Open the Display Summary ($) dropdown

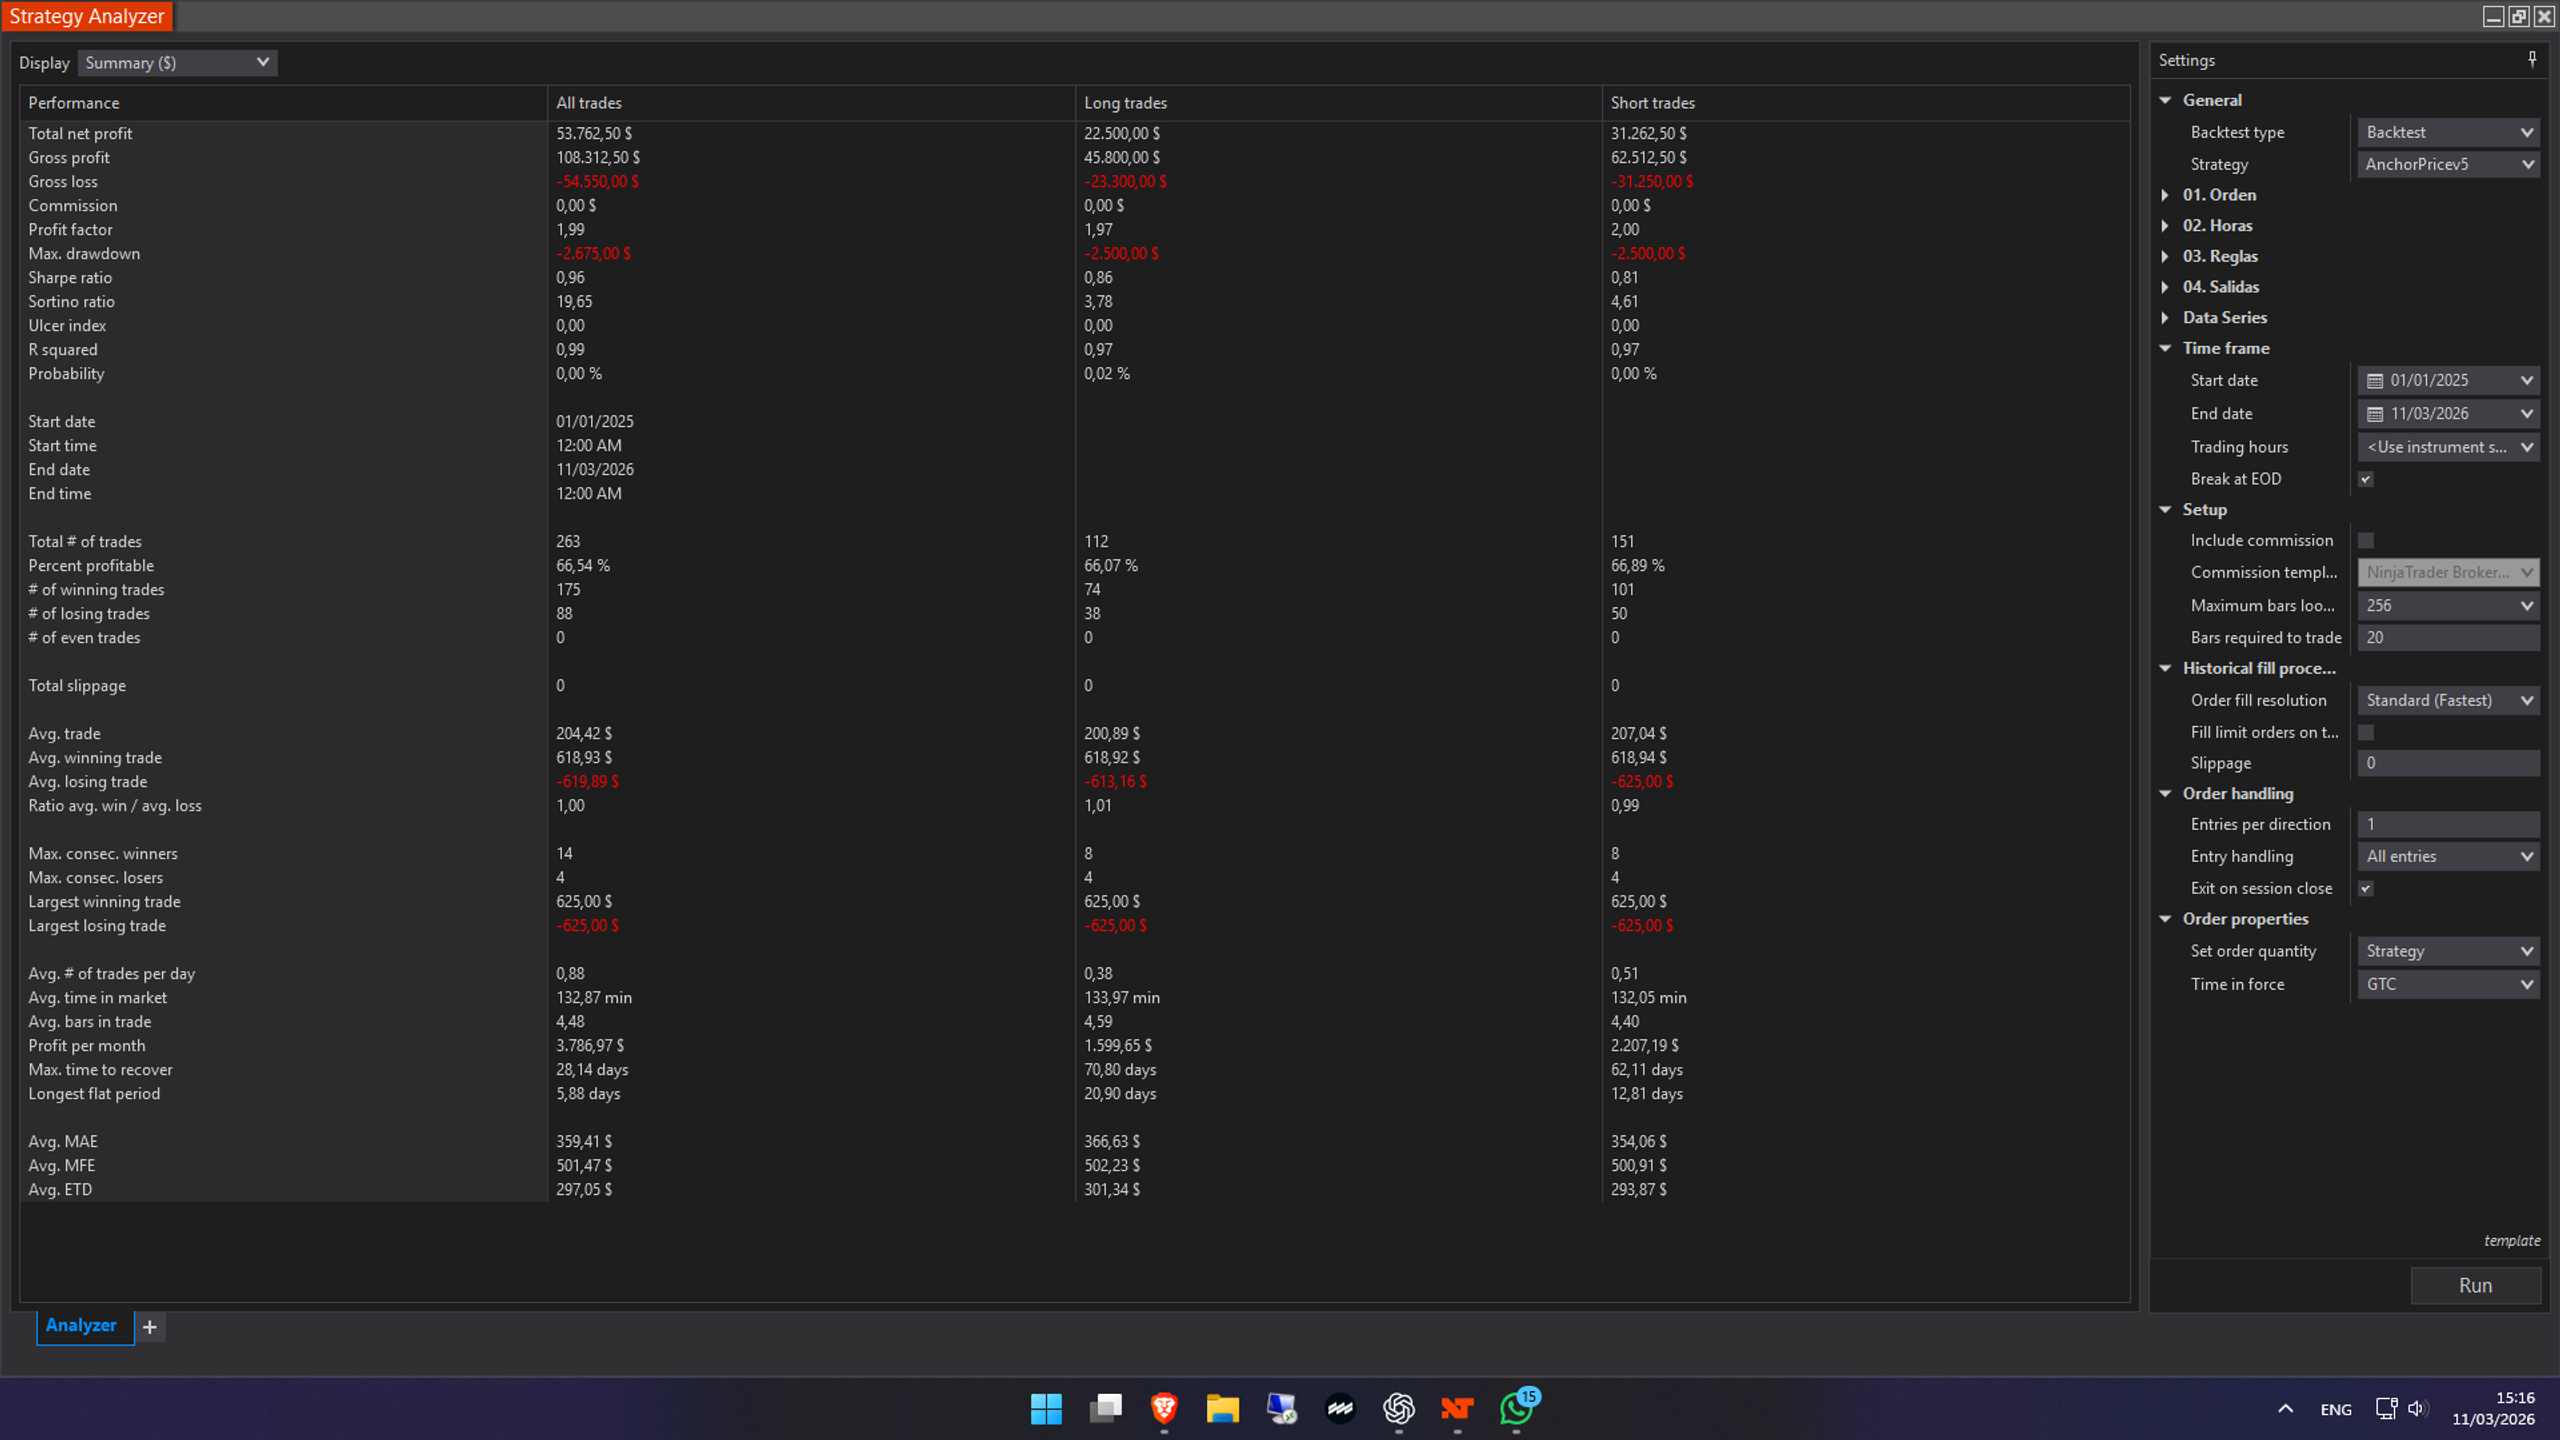point(177,63)
